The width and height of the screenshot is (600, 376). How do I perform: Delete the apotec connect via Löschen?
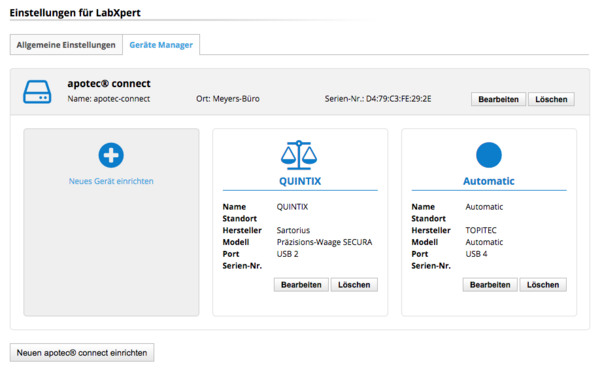coord(551,99)
